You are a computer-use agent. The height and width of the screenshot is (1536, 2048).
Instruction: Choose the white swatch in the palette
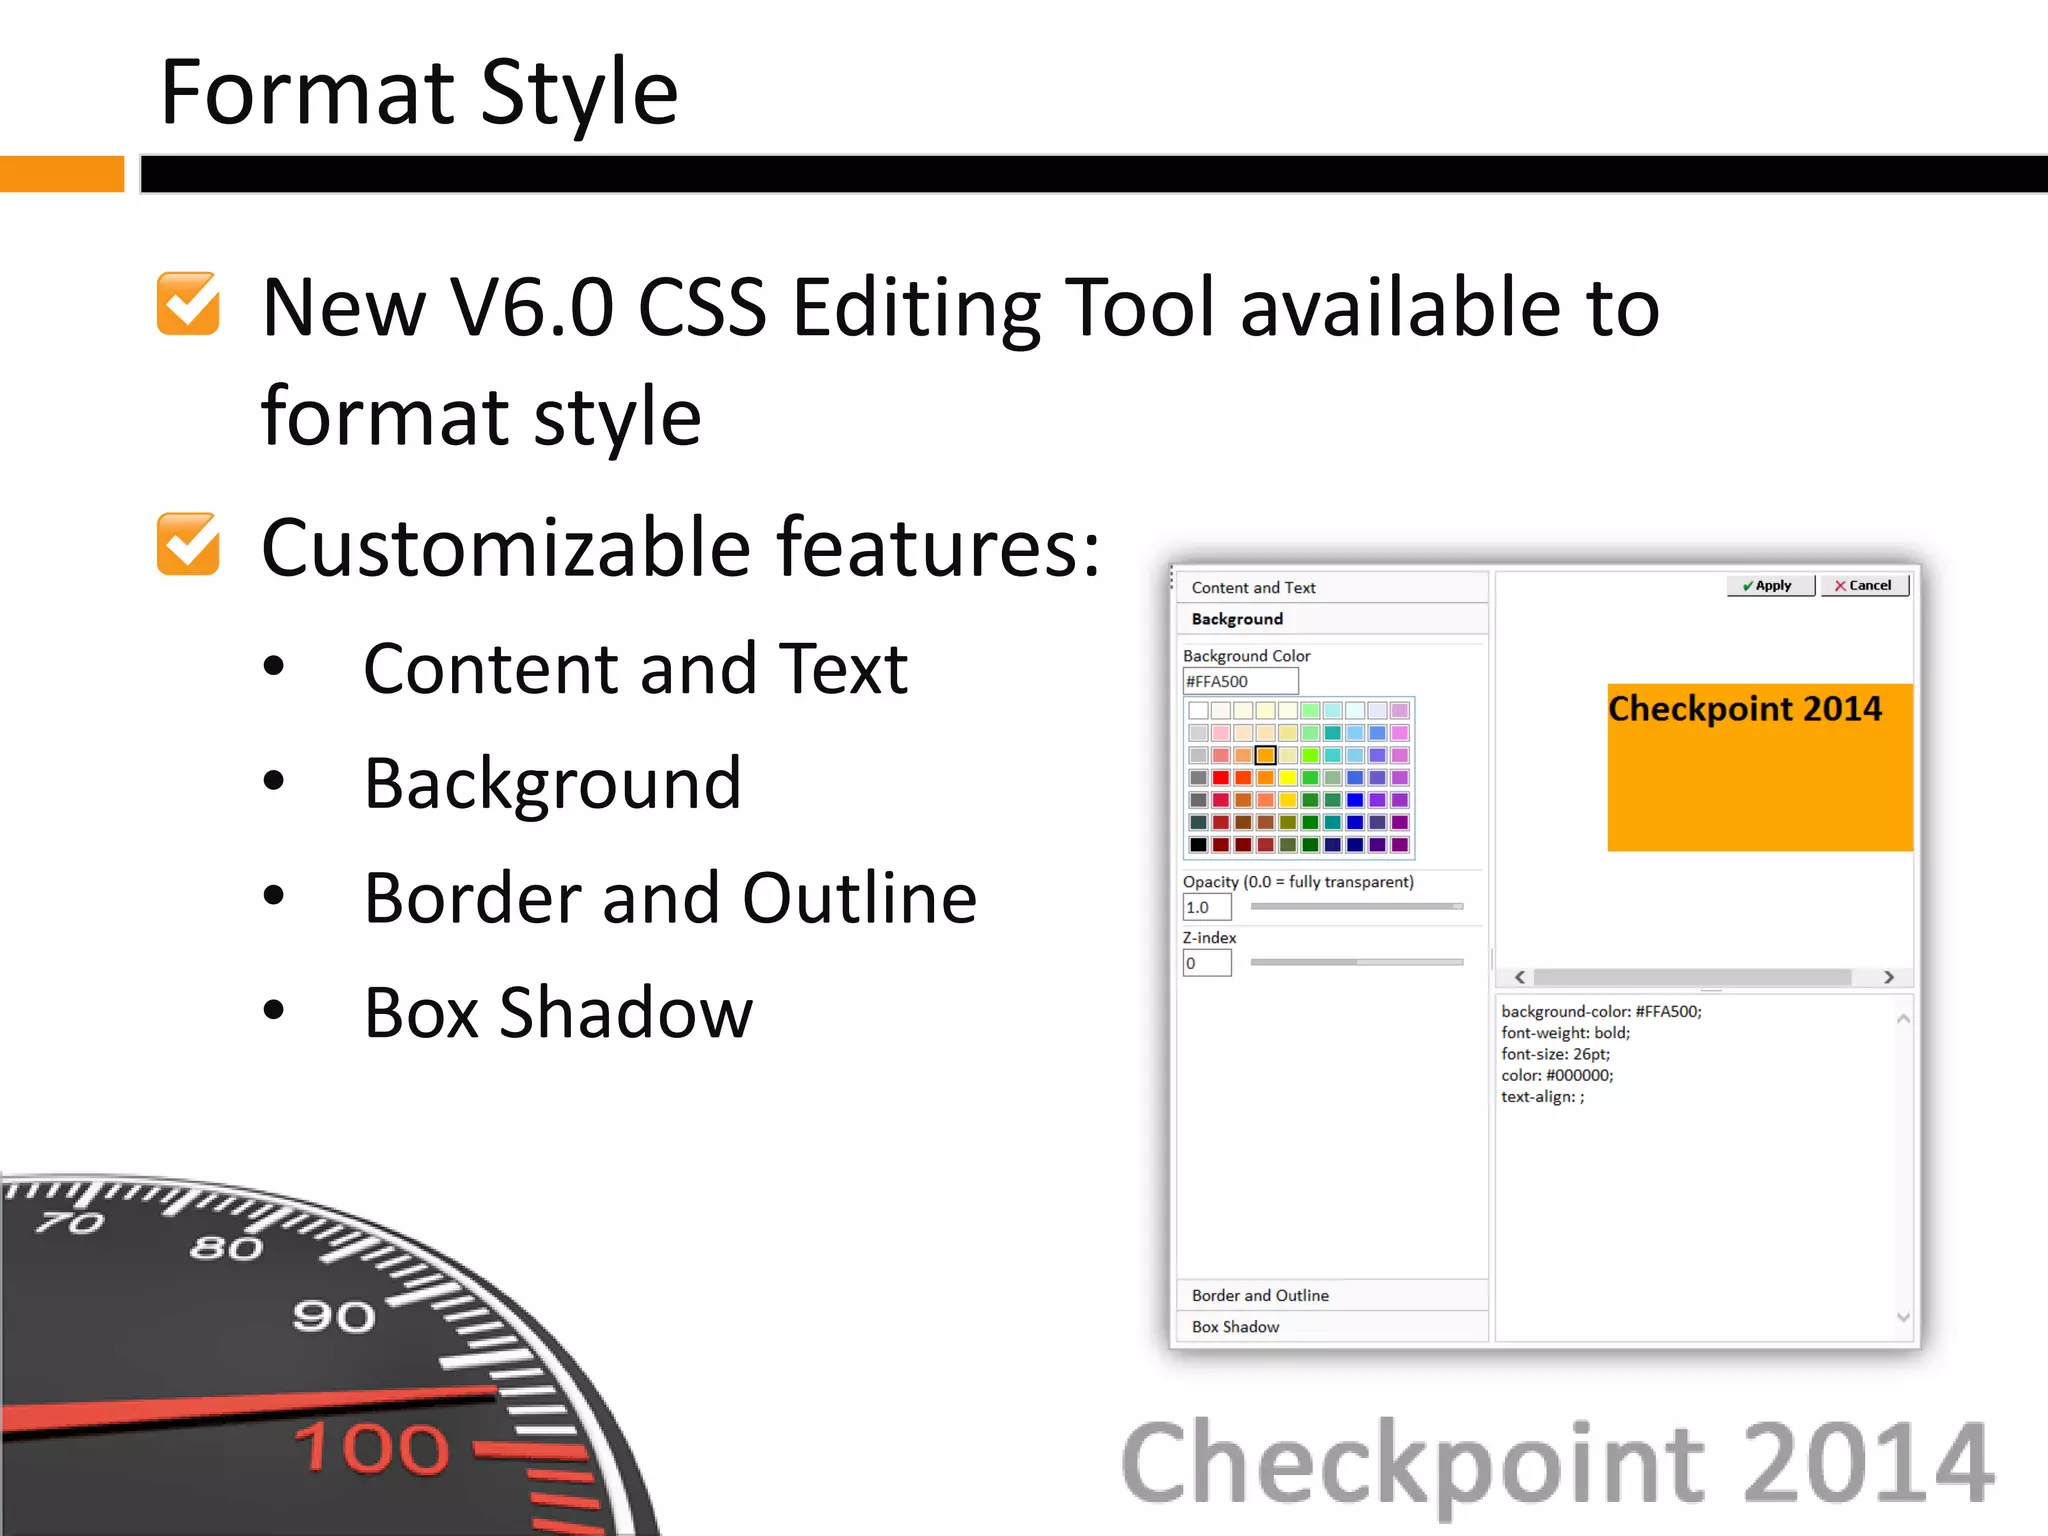pos(1198,710)
